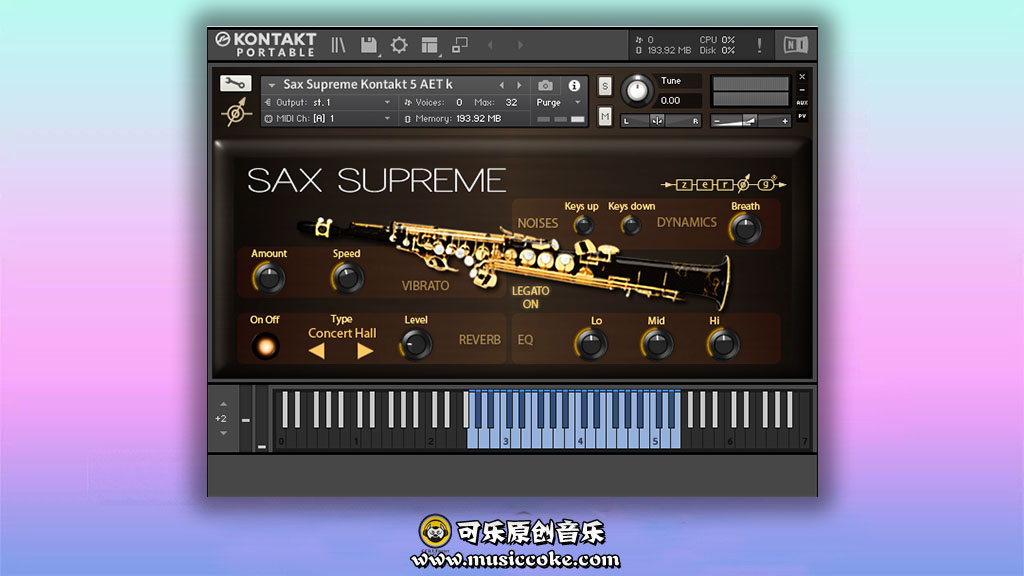Click the instrument volume slider

[x=750, y=121]
